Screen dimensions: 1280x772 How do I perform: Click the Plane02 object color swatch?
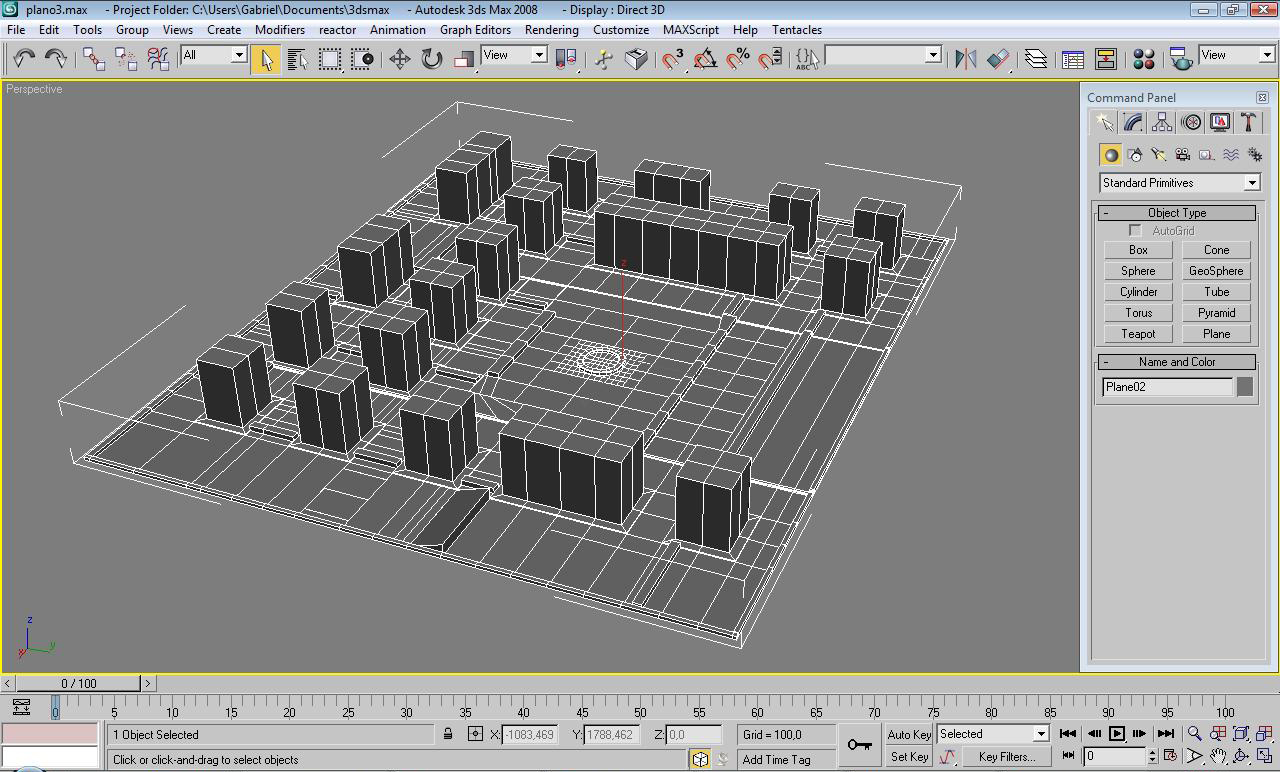click(1245, 387)
